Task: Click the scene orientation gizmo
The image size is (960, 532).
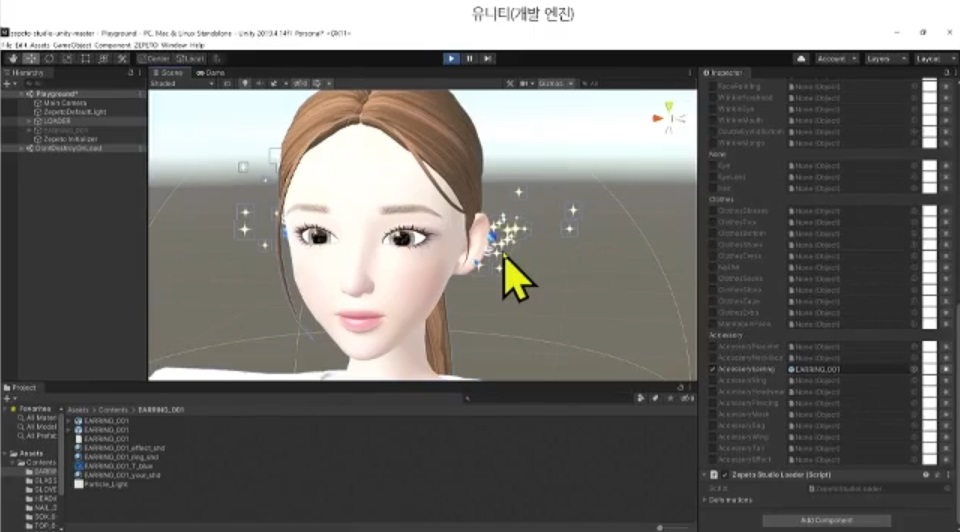Action: (669, 118)
